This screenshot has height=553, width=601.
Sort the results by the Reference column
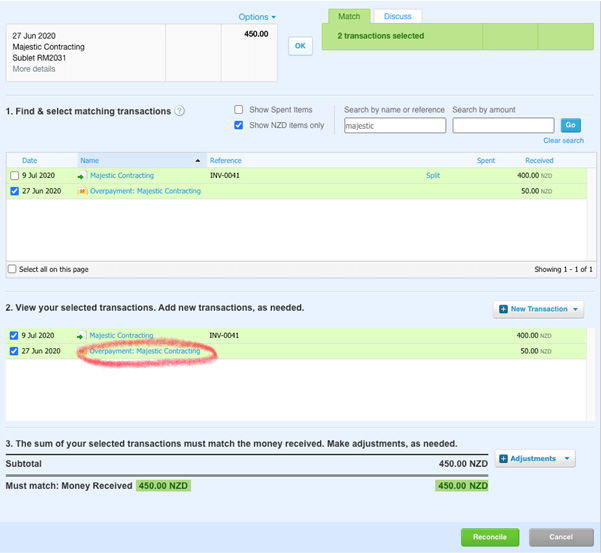click(x=225, y=161)
